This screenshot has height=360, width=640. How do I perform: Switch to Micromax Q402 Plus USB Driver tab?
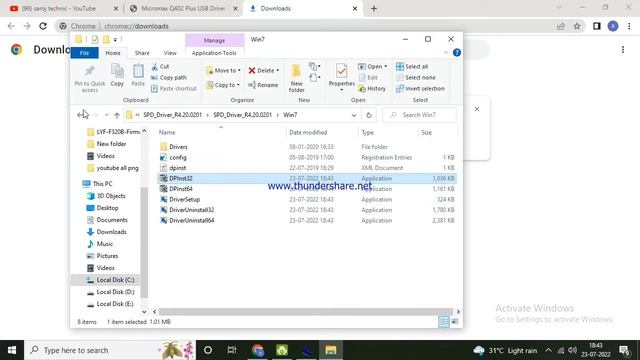point(183,9)
